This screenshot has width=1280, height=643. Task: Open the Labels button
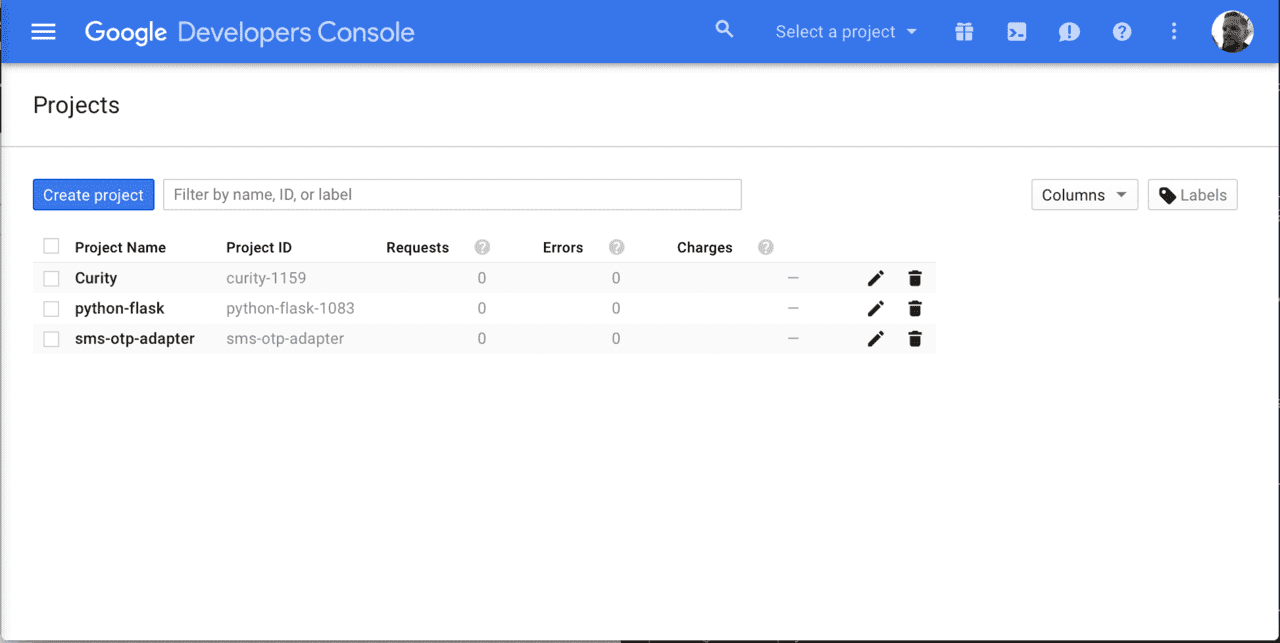coord(1192,194)
